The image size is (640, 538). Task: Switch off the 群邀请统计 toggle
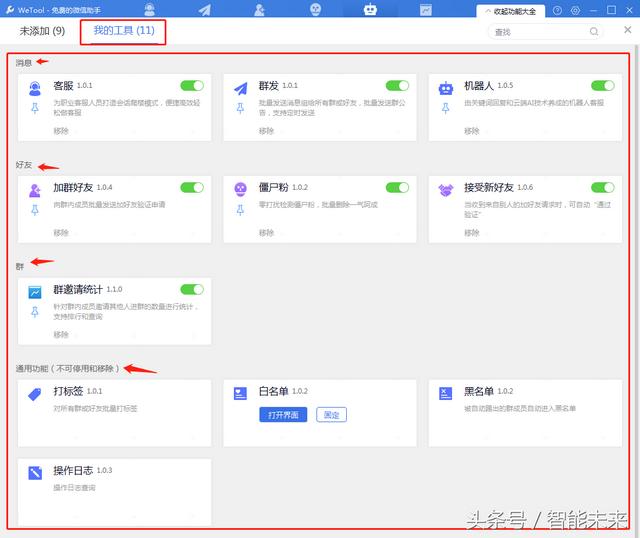tap(192, 289)
